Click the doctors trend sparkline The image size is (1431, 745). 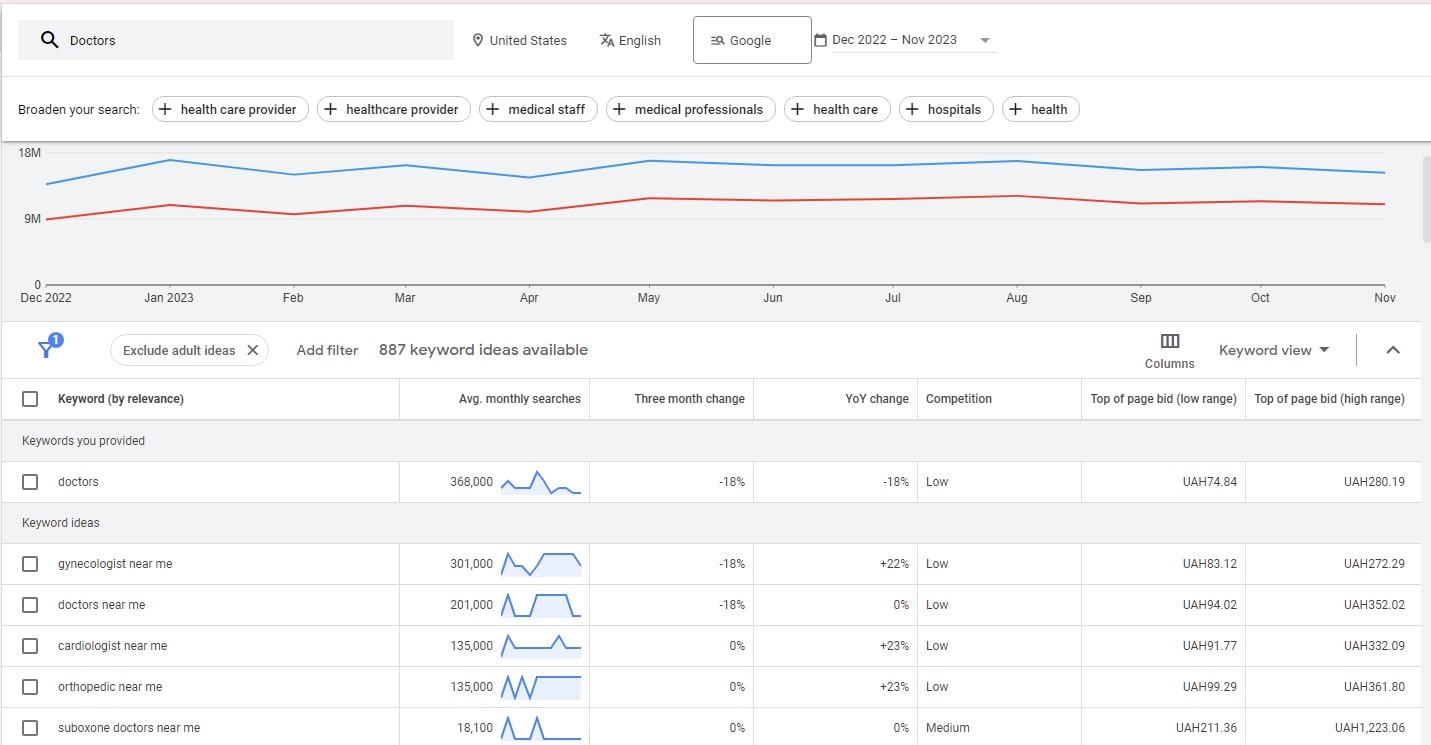[541, 482]
